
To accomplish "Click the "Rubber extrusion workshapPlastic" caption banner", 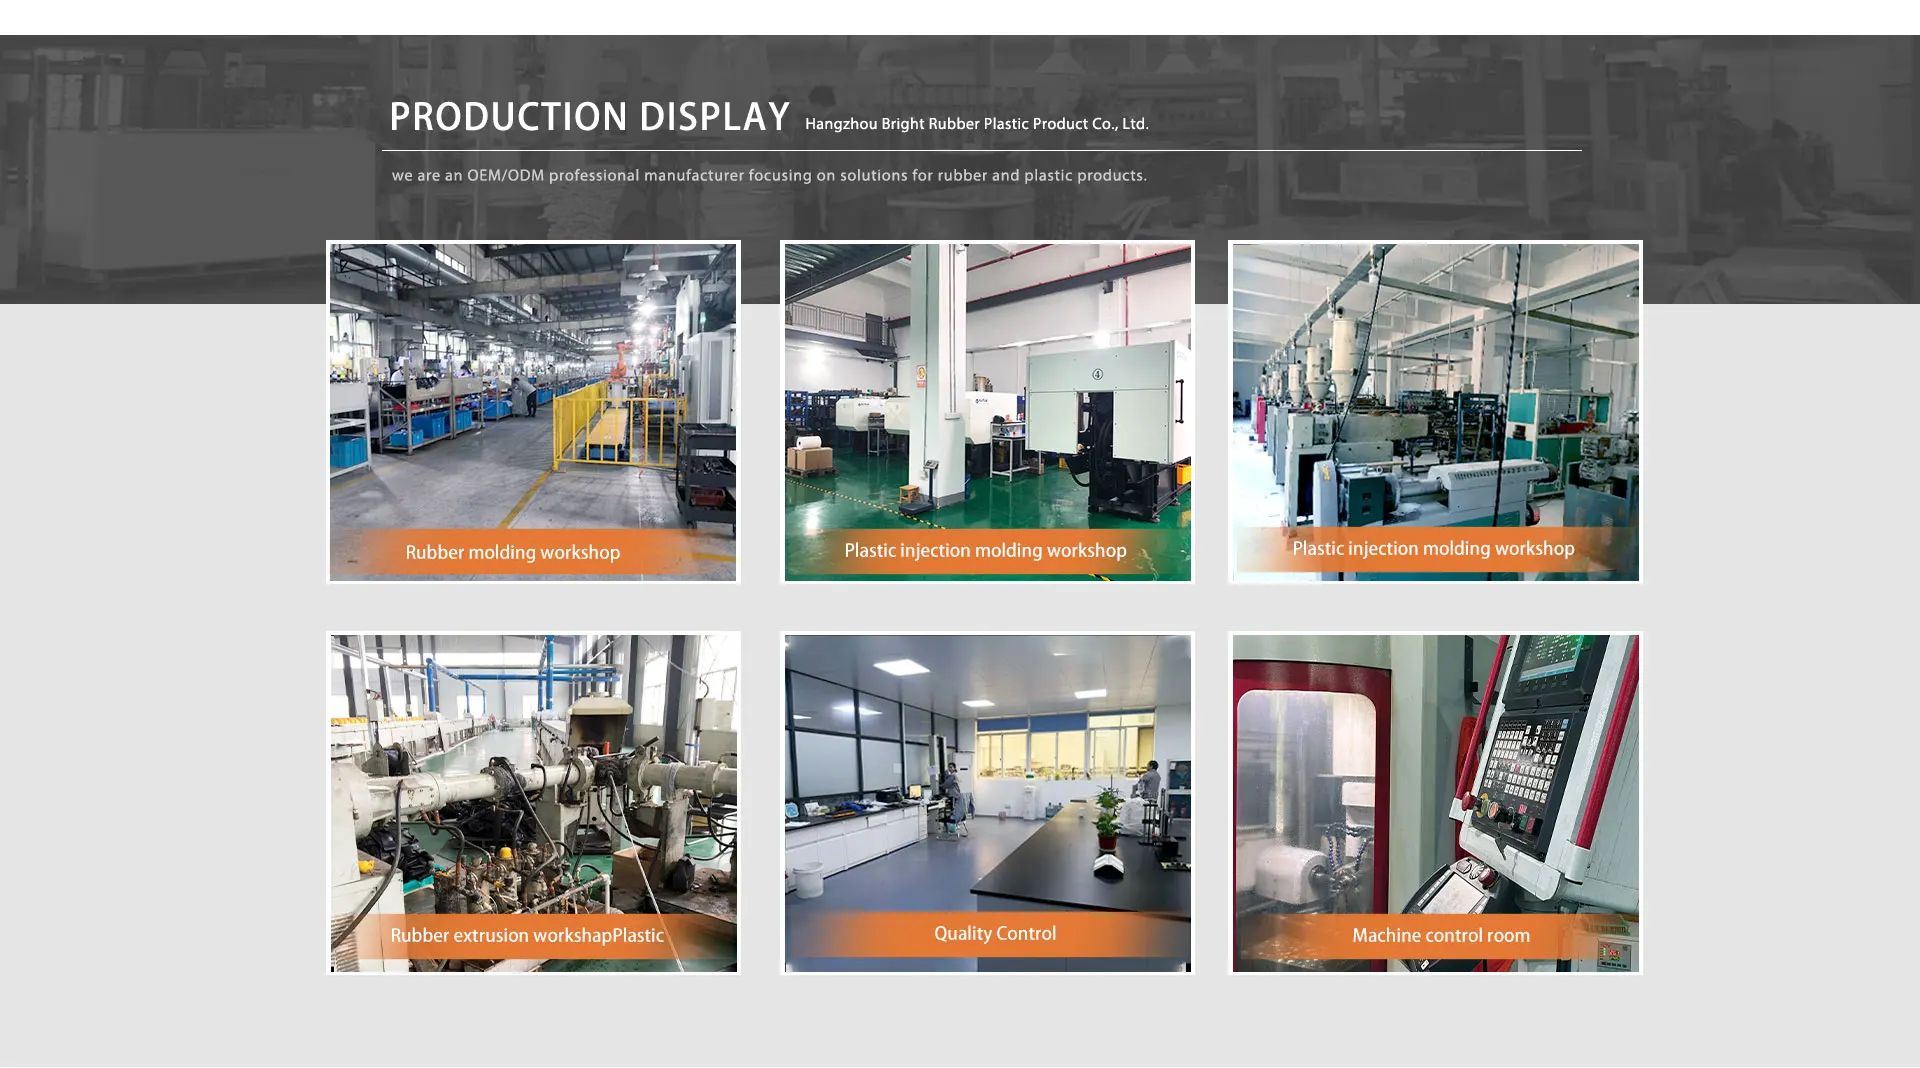I will 532,936.
